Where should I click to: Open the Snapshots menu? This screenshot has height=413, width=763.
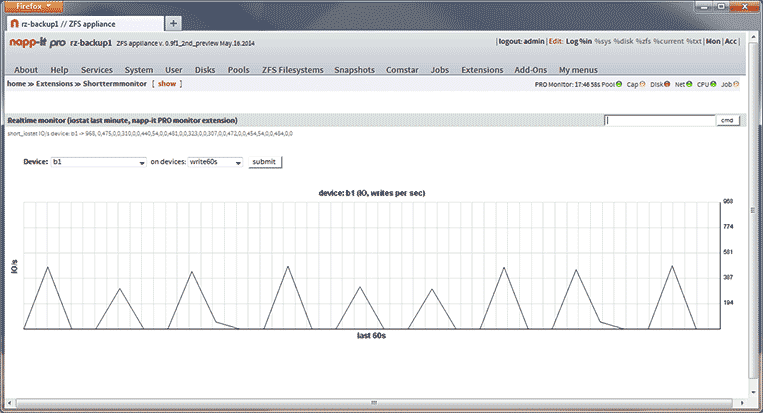pos(355,70)
